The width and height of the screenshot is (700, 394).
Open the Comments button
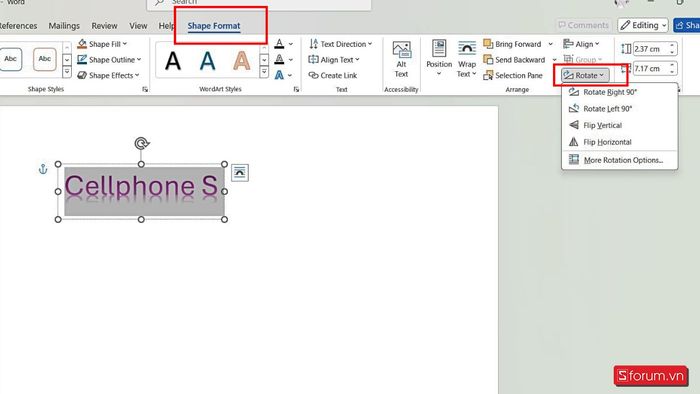(x=583, y=25)
